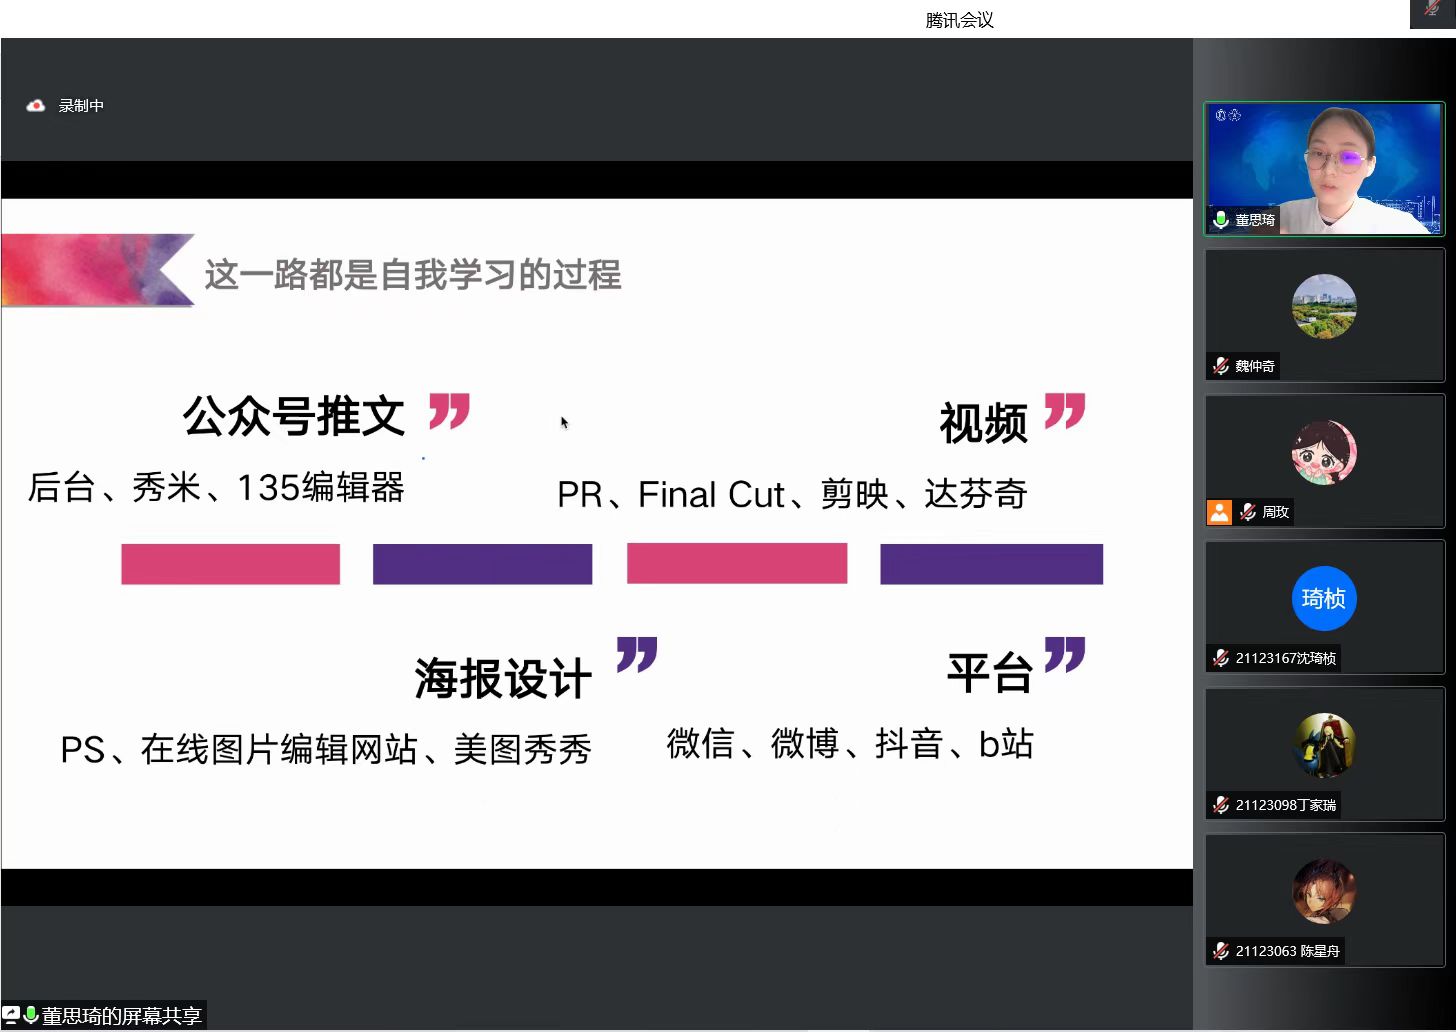The image size is (1456, 1032).
Task: Click 沈琦桢's muted microphone icon
Action: (x=1221, y=658)
